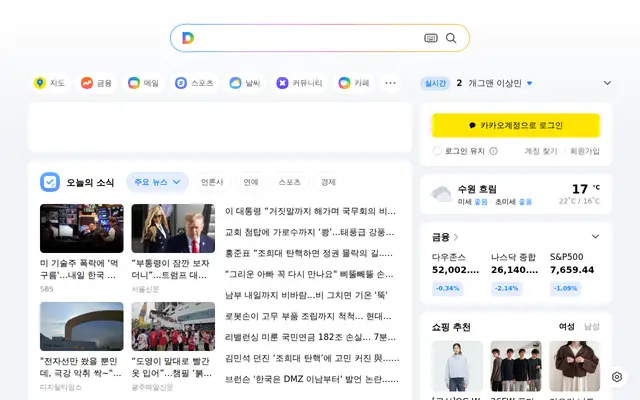The width and height of the screenshot is (640, 400).
Task: Open headline "그리운 아빠 꼭 다시 만나요"
Action: point(309,274)
